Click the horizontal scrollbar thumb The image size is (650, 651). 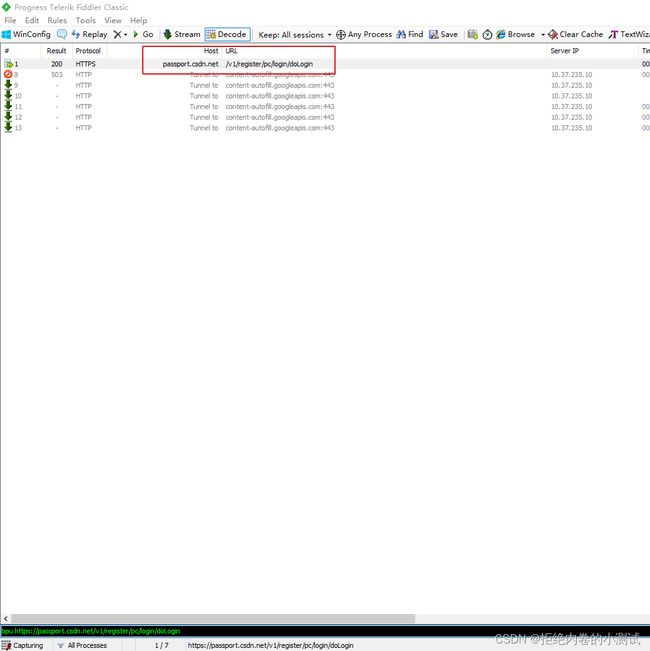(x=213, y=619)
